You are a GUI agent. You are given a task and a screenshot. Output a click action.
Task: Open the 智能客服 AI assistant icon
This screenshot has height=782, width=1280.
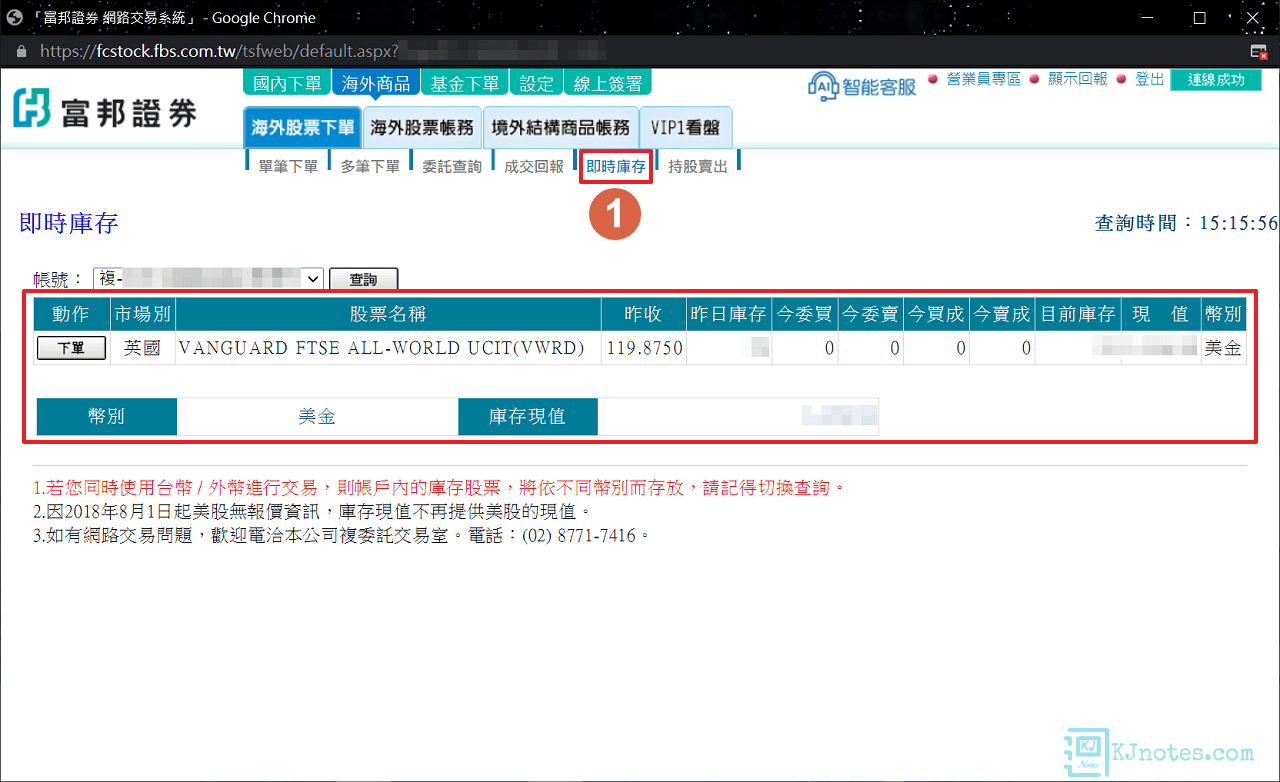pos(862,86)
